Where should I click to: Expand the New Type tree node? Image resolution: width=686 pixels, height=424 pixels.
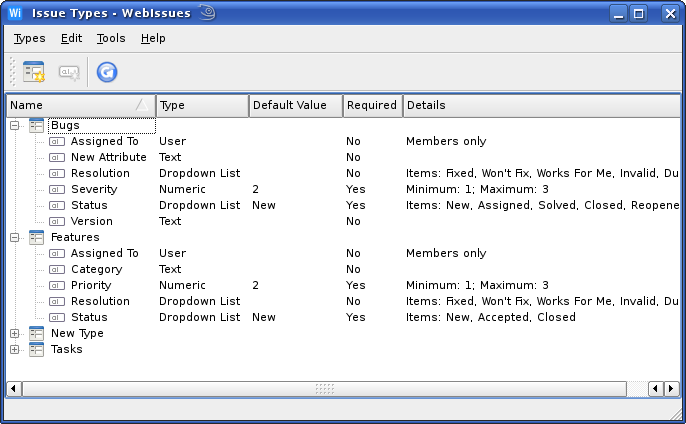click(x=15, y=333)
